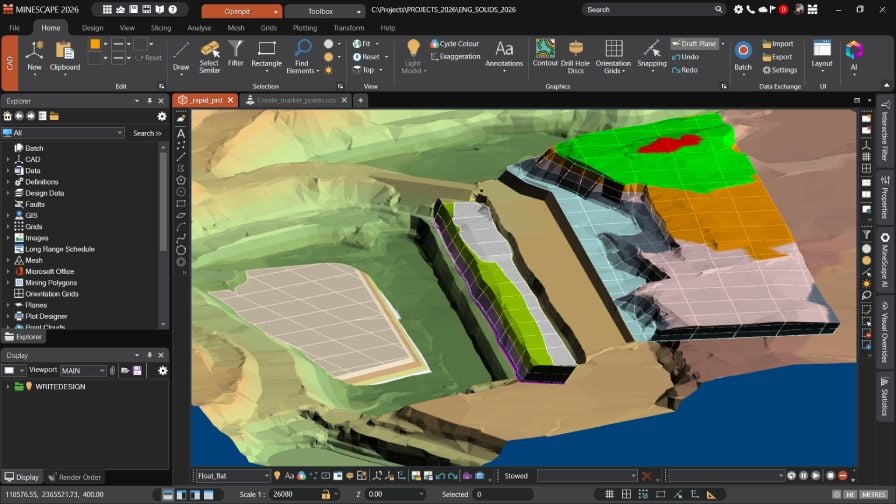Image resolution: width=896 pixels, height=504 pixels.
Task: Toggle the status bar grid icon
Action: (609, 494)
